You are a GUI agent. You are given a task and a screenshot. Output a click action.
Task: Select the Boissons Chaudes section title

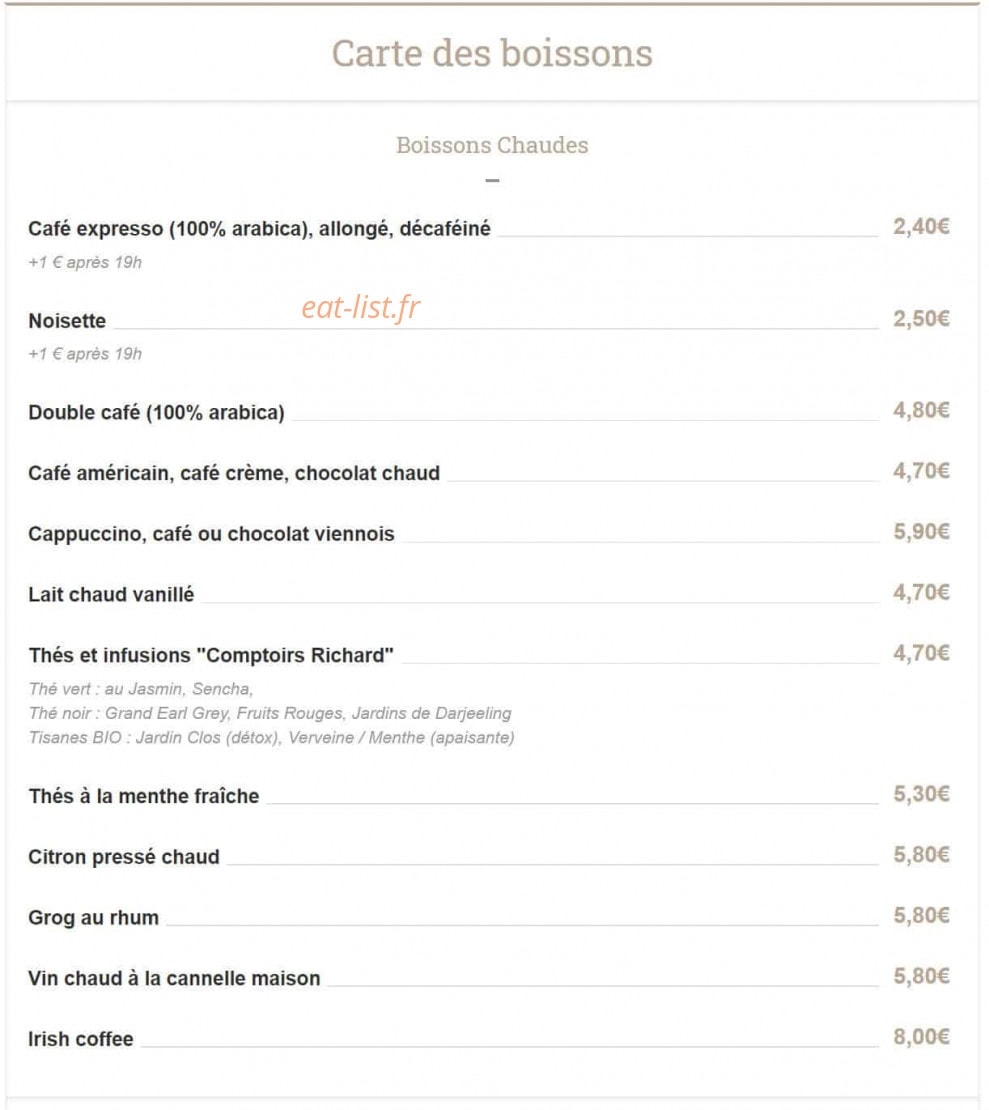[x=492, y=145]
